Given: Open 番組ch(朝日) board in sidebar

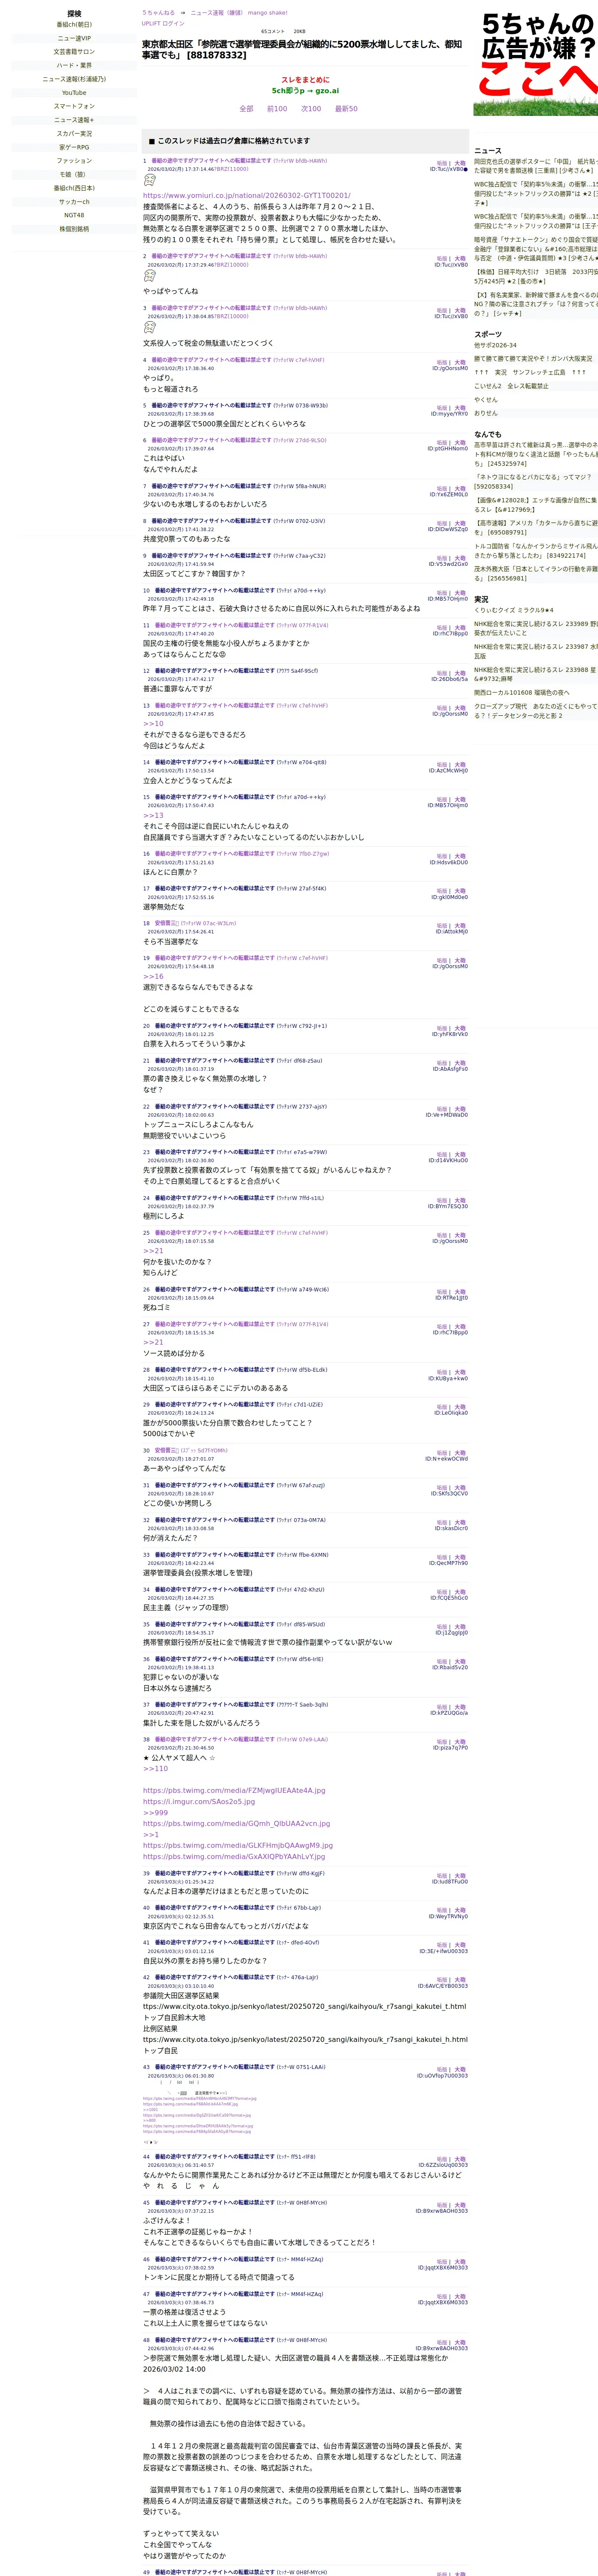Looking at the screenshot, I should [x=74, y=25].
